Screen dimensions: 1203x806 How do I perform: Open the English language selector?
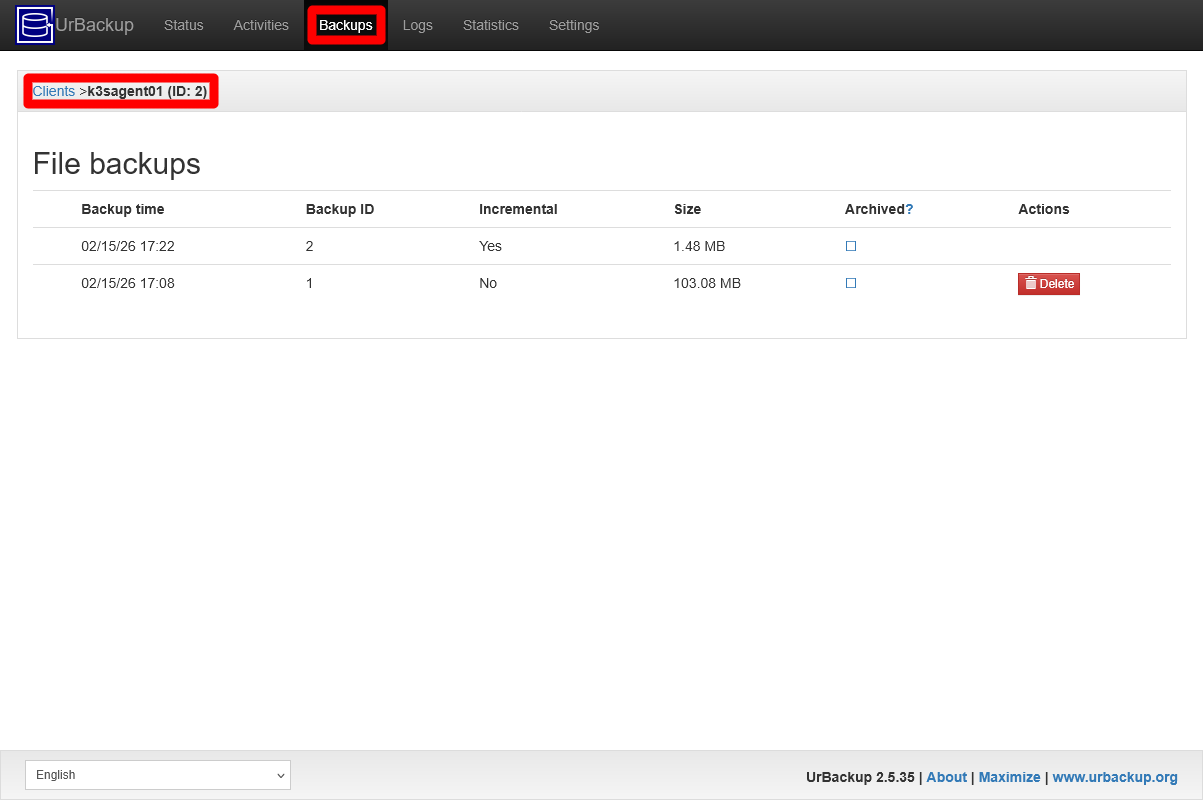(x=157, y=774)
